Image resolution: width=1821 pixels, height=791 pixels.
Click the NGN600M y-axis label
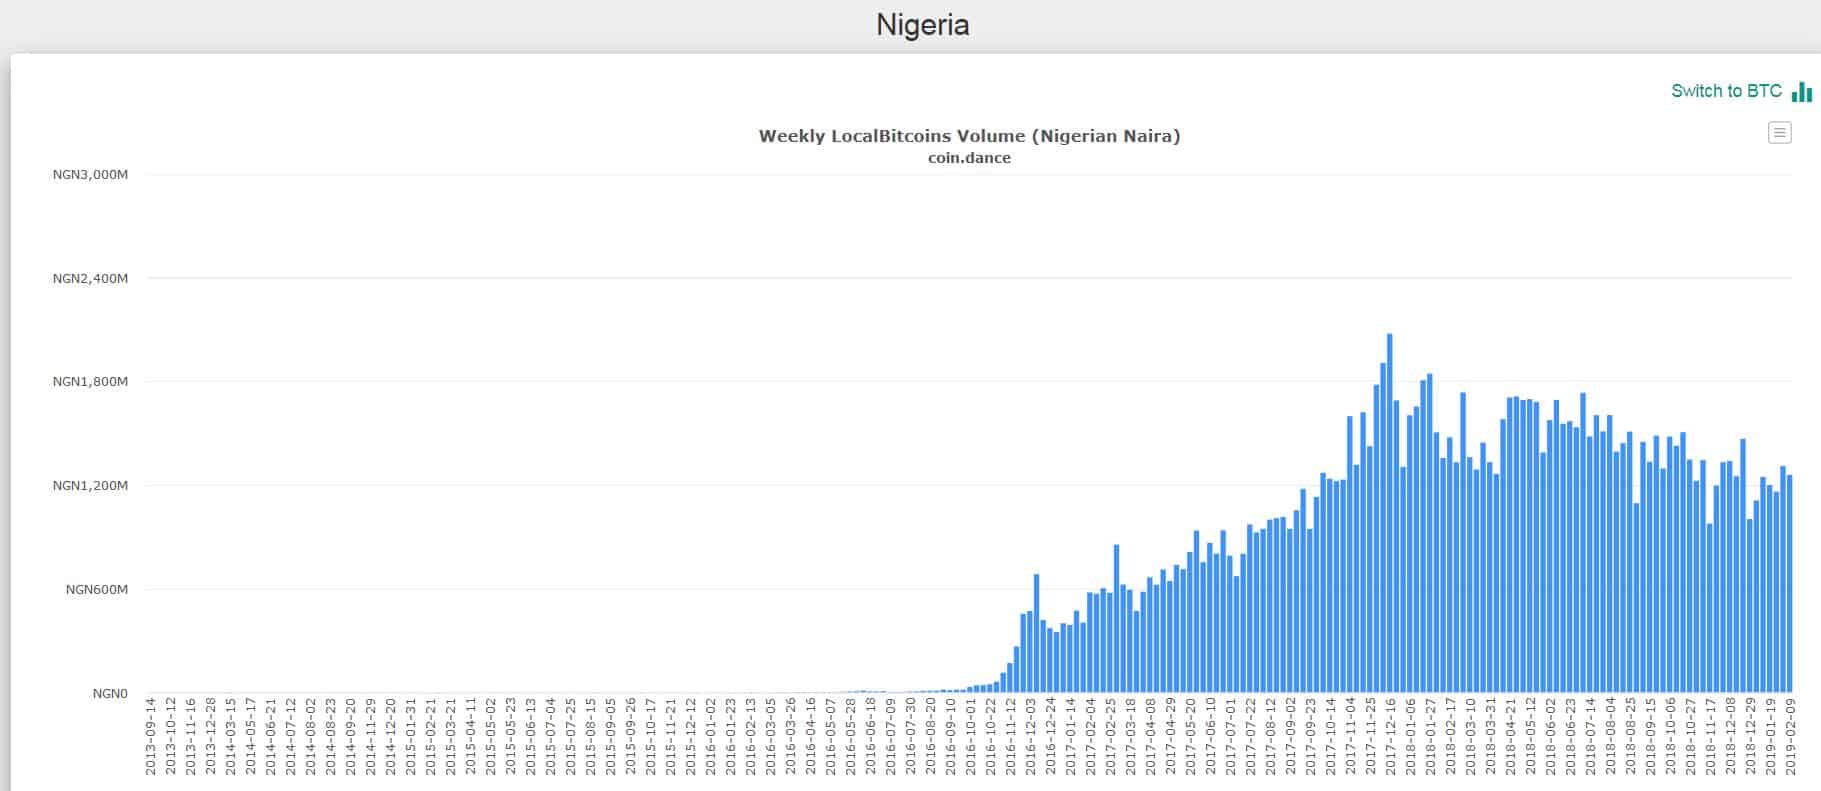[x=96, y=590]
